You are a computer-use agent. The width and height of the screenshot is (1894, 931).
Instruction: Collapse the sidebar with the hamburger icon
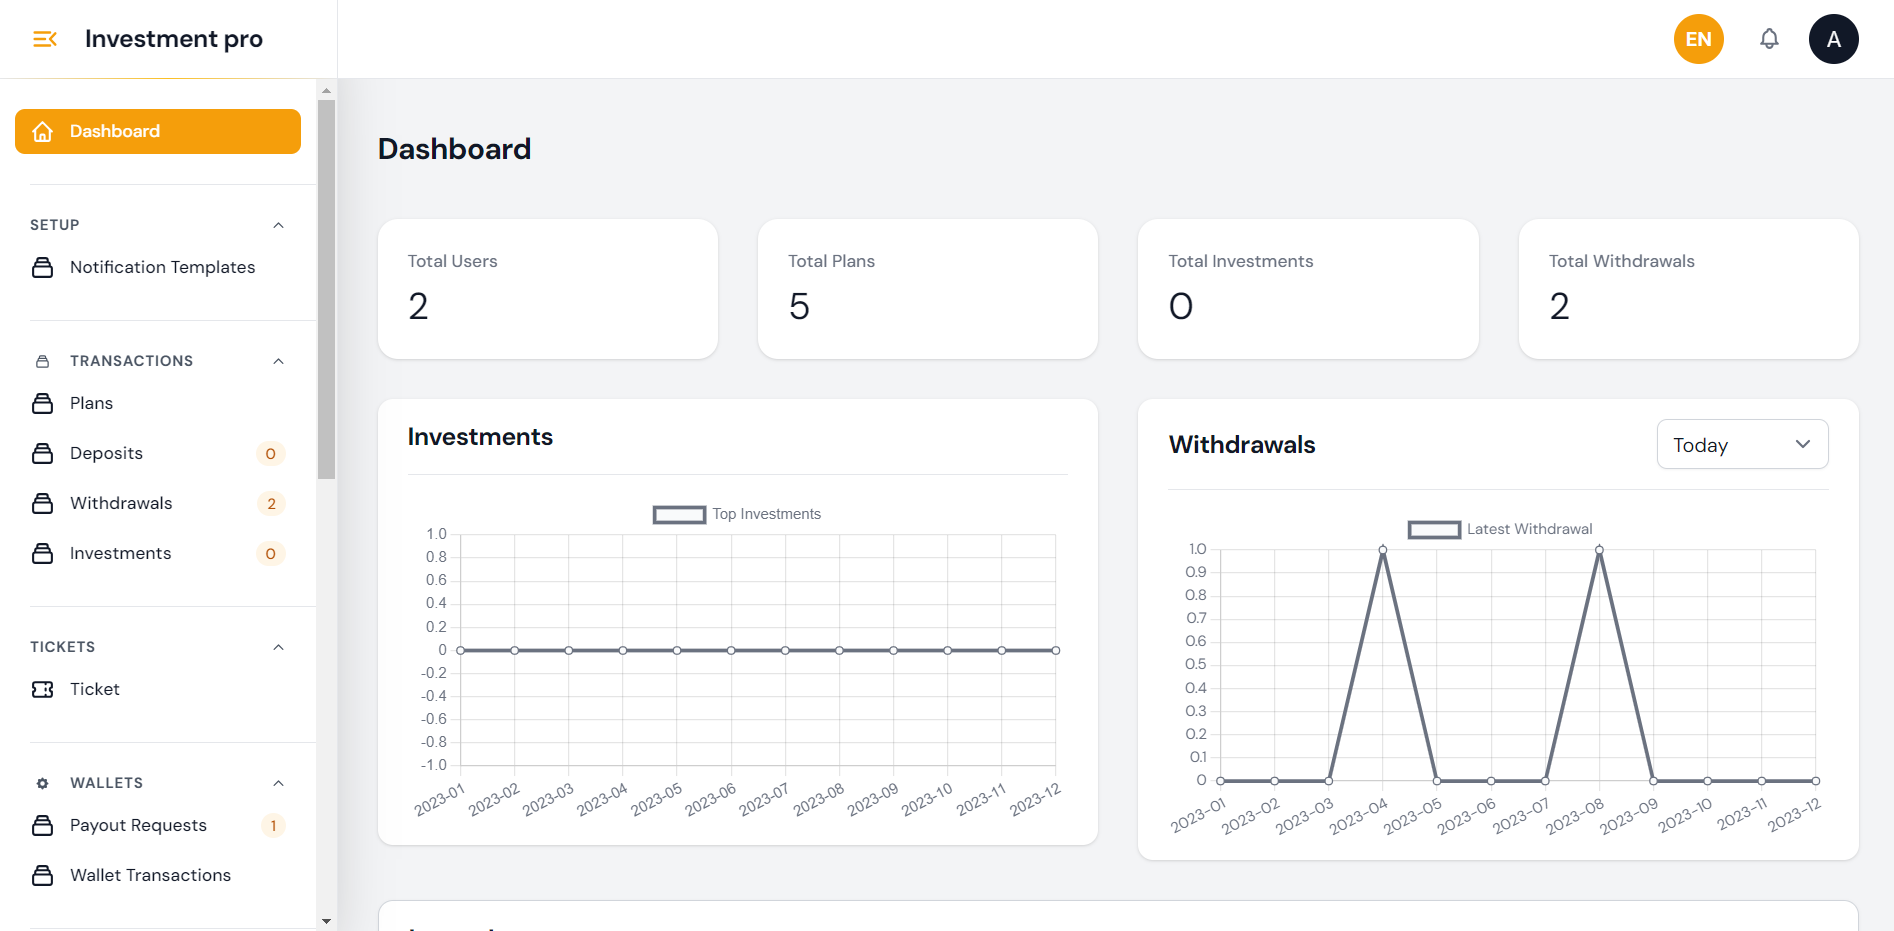pyautogui.click(x=45, y=39)
